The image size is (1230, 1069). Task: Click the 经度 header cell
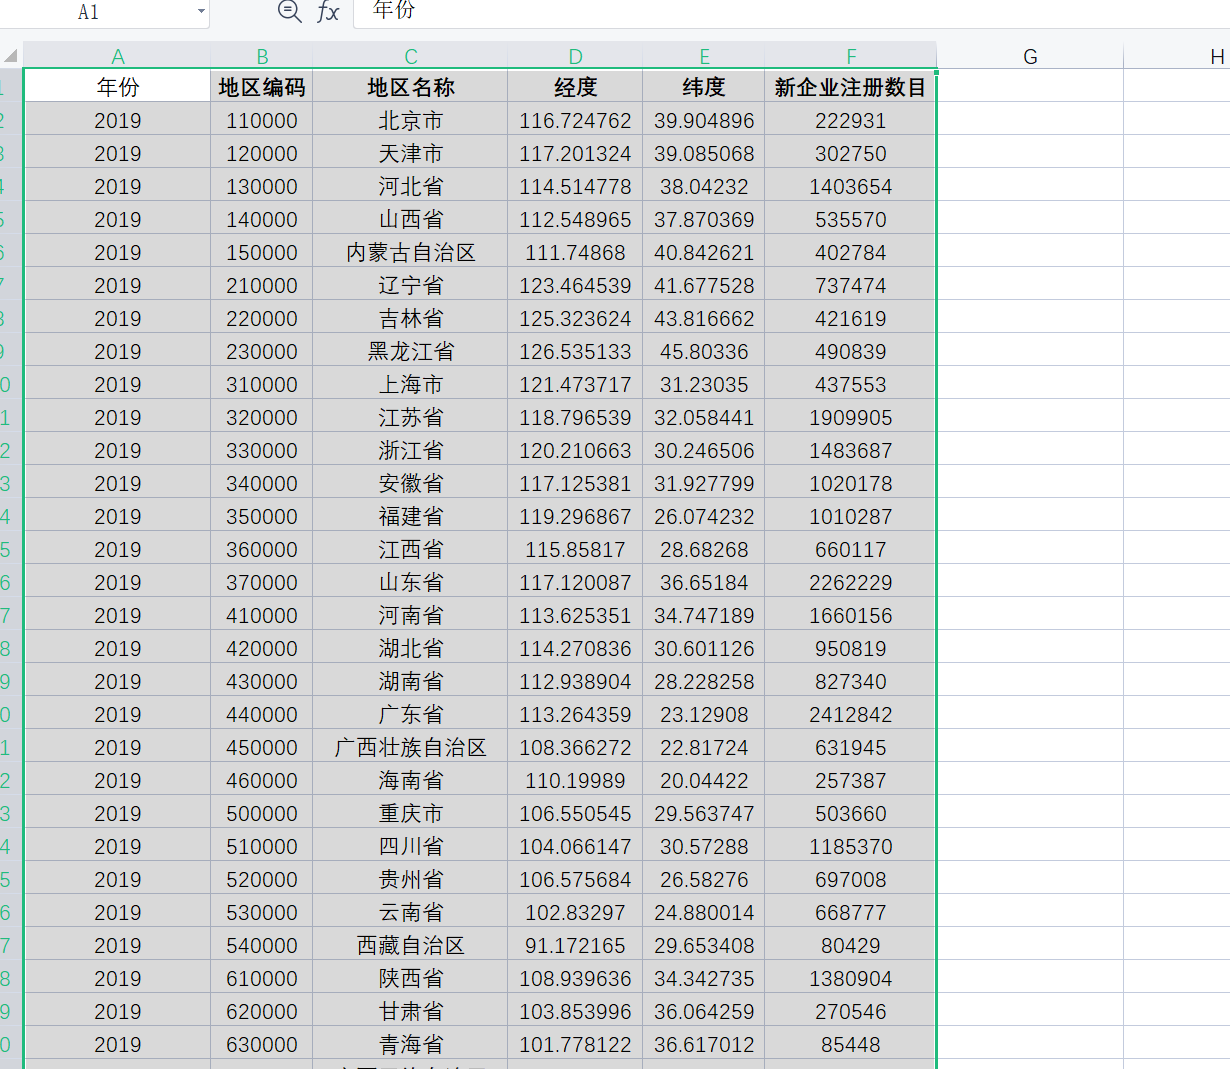click(575, 87)
